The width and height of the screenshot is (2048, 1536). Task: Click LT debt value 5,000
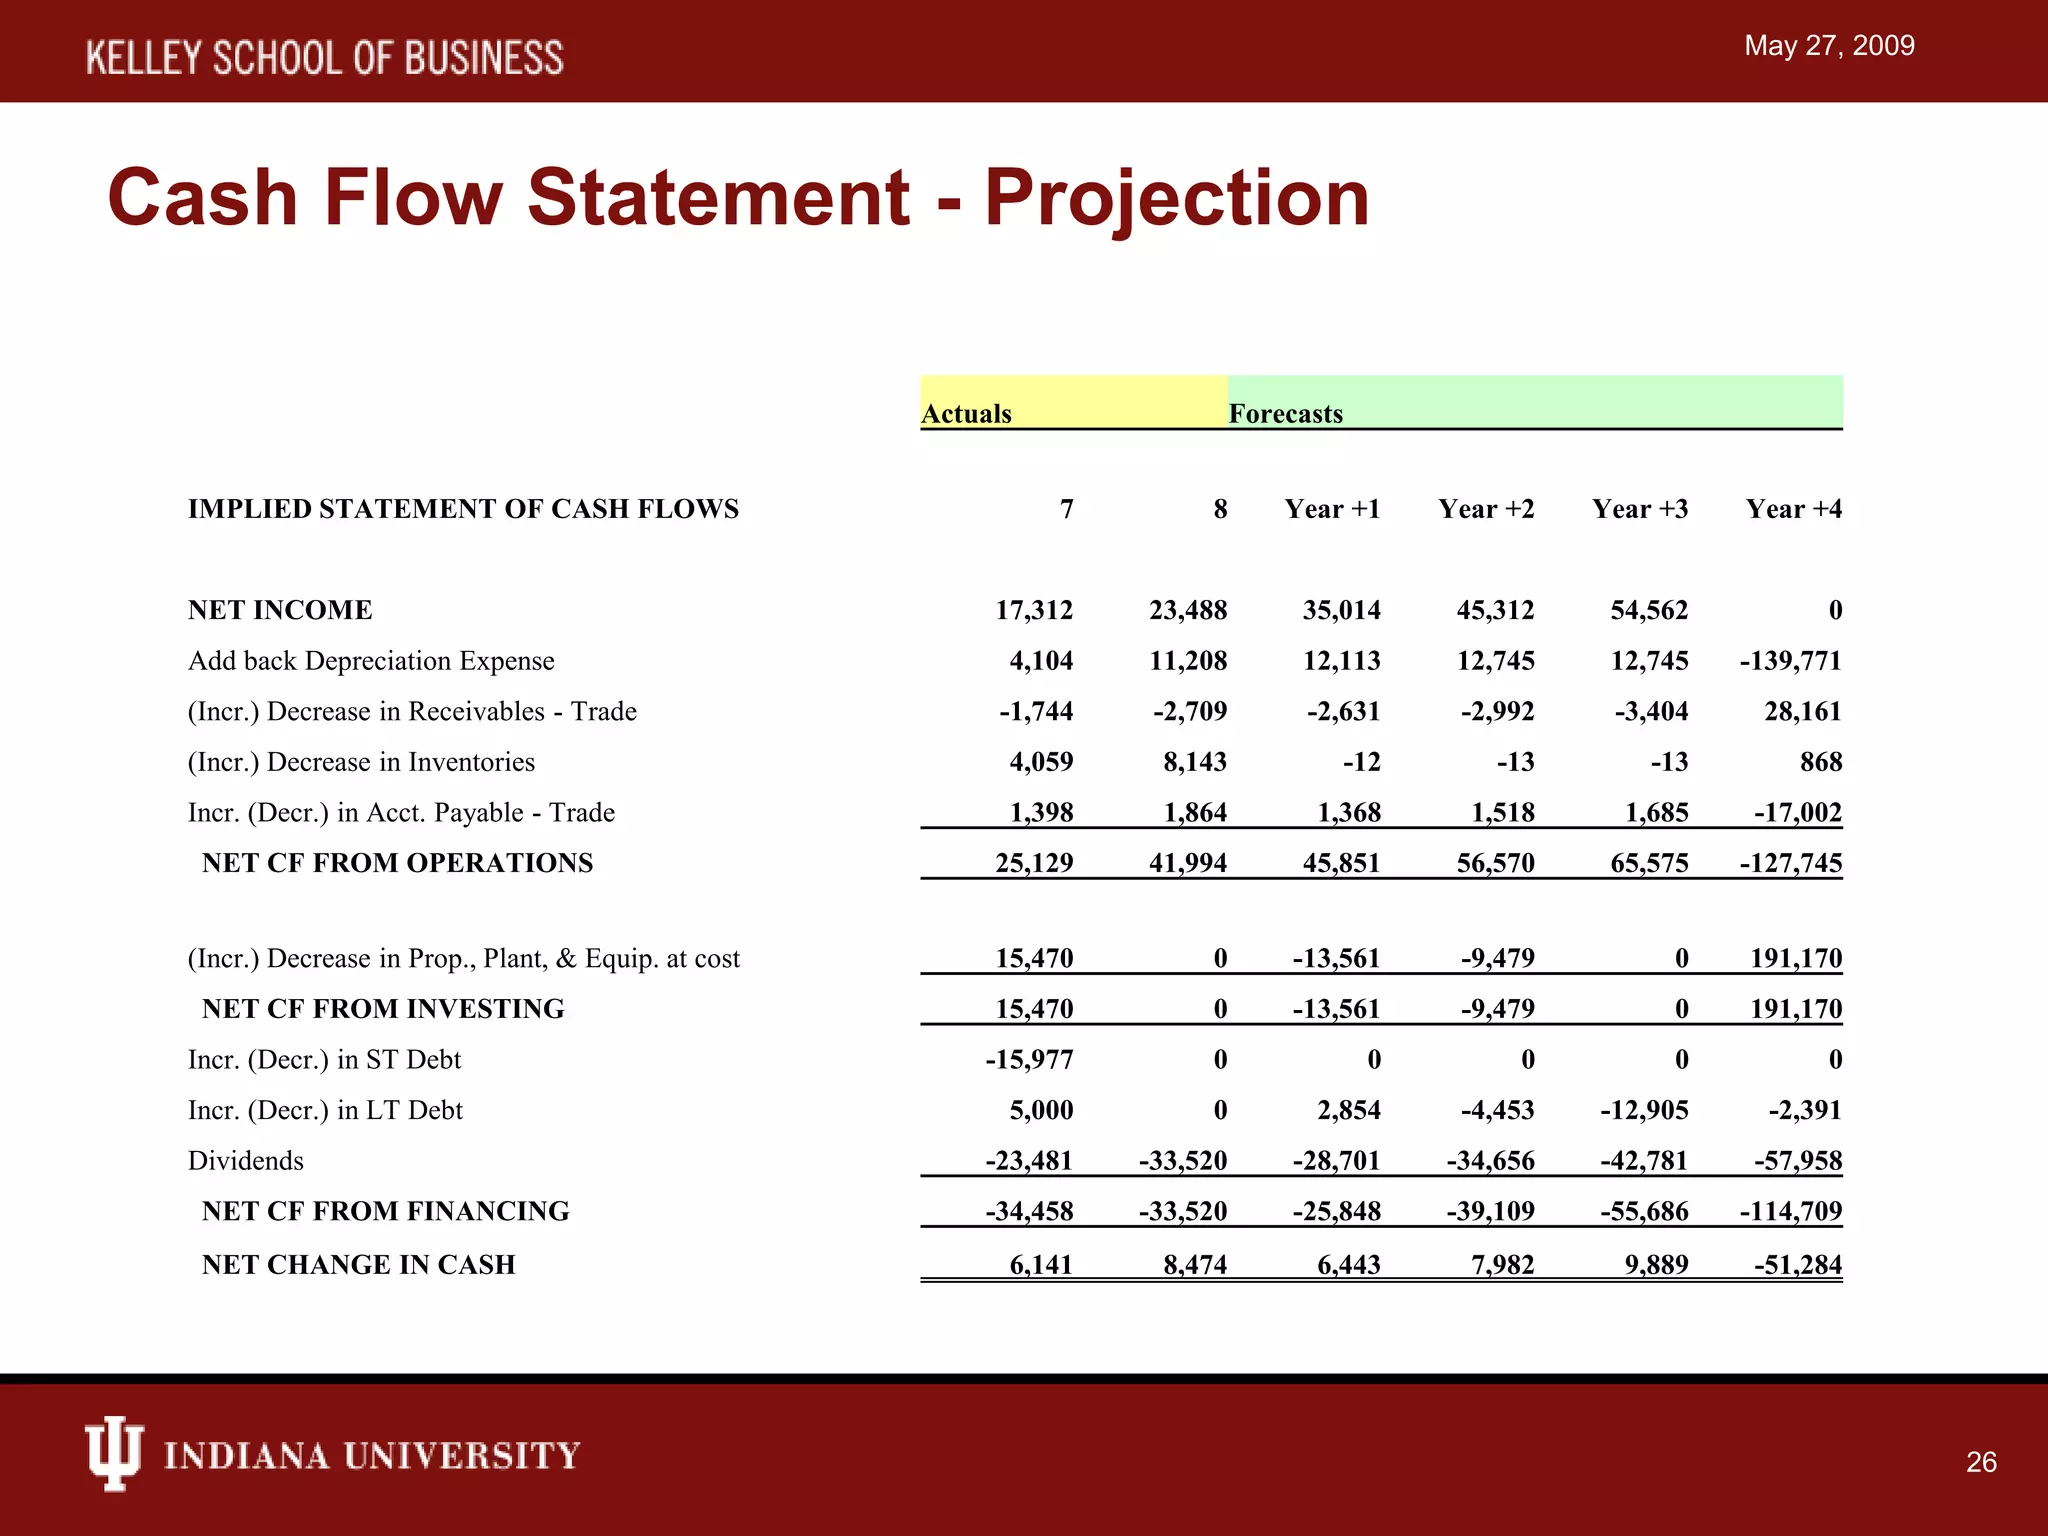click(1041, 1111)
